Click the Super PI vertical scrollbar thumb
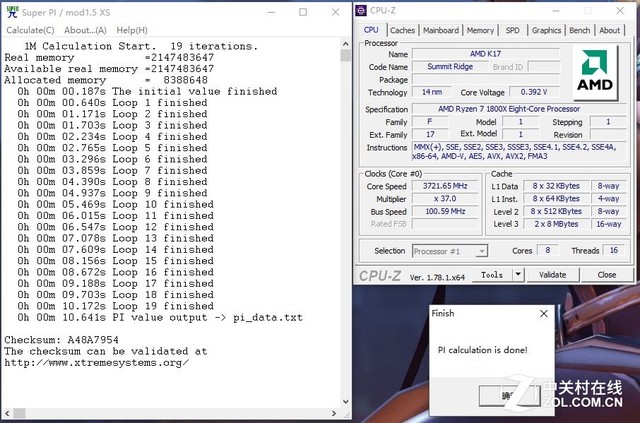 346,55
